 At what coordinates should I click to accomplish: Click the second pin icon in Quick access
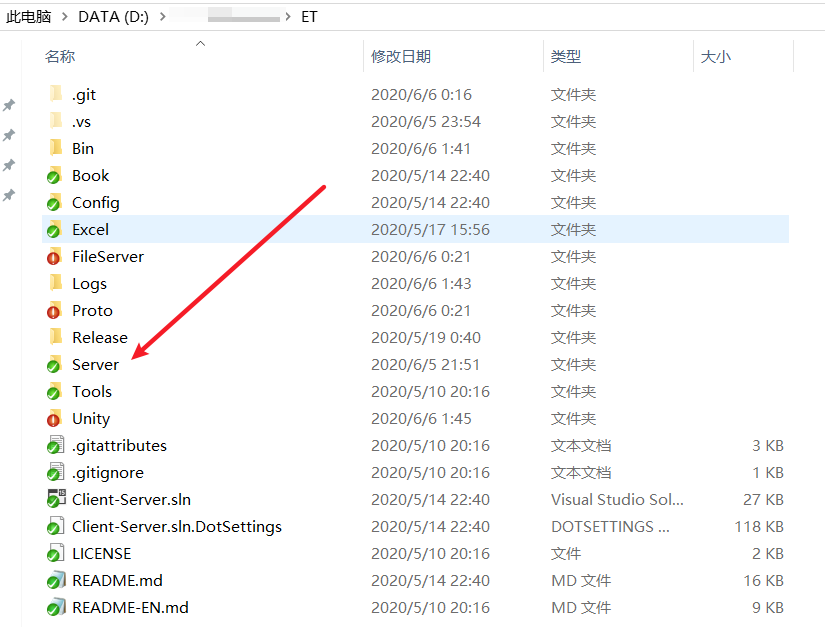(8, 135)
